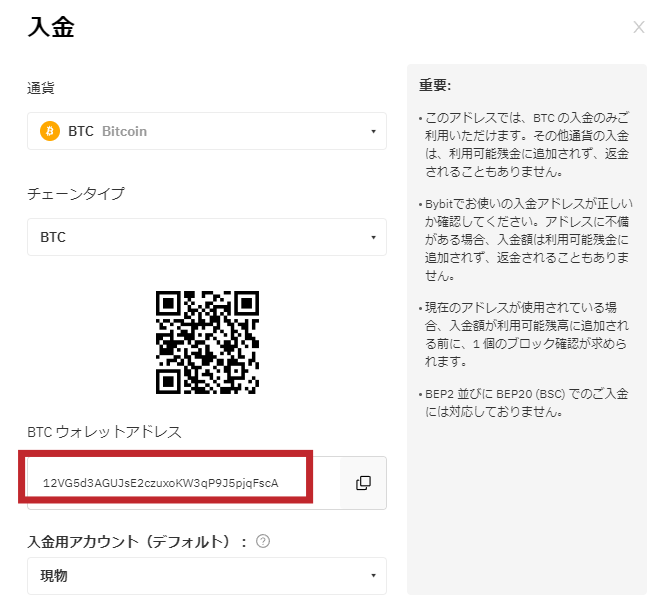Click the BEP2 並びに BEP20 (BSC) note
The width and height of the screenshot is (670, 611).
point(525,402)
